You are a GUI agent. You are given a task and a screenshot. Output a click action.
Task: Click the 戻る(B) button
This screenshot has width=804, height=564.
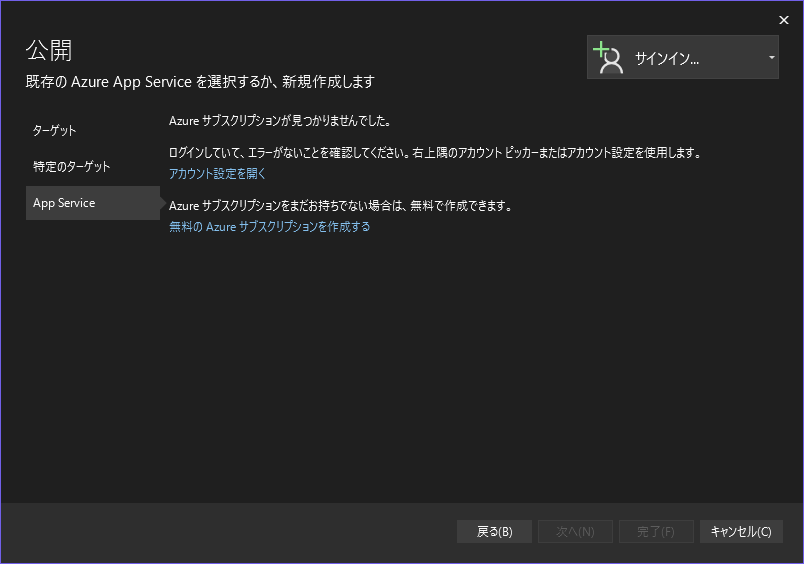[494, 532]
